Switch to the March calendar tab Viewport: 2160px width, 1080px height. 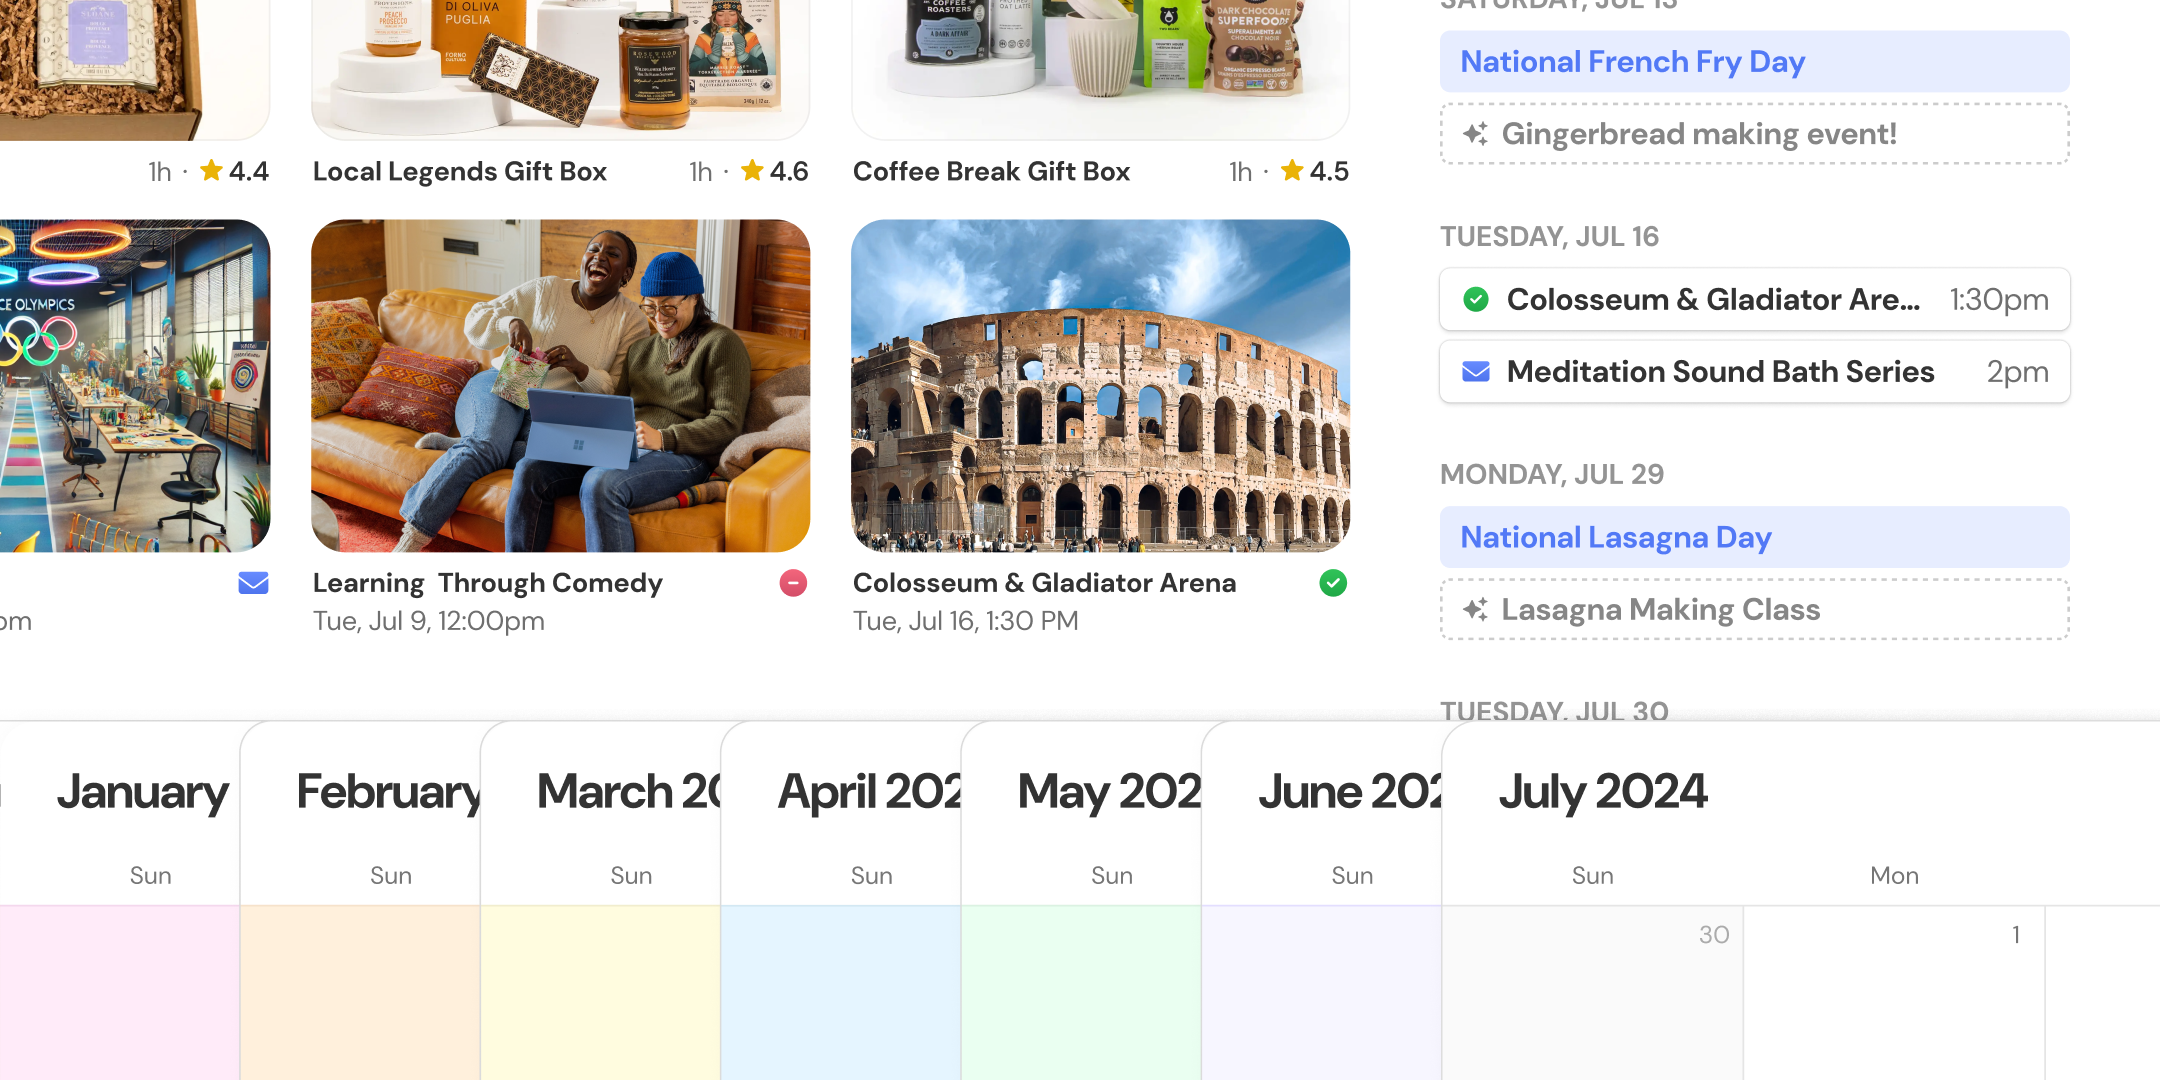(x=629, y=792)
